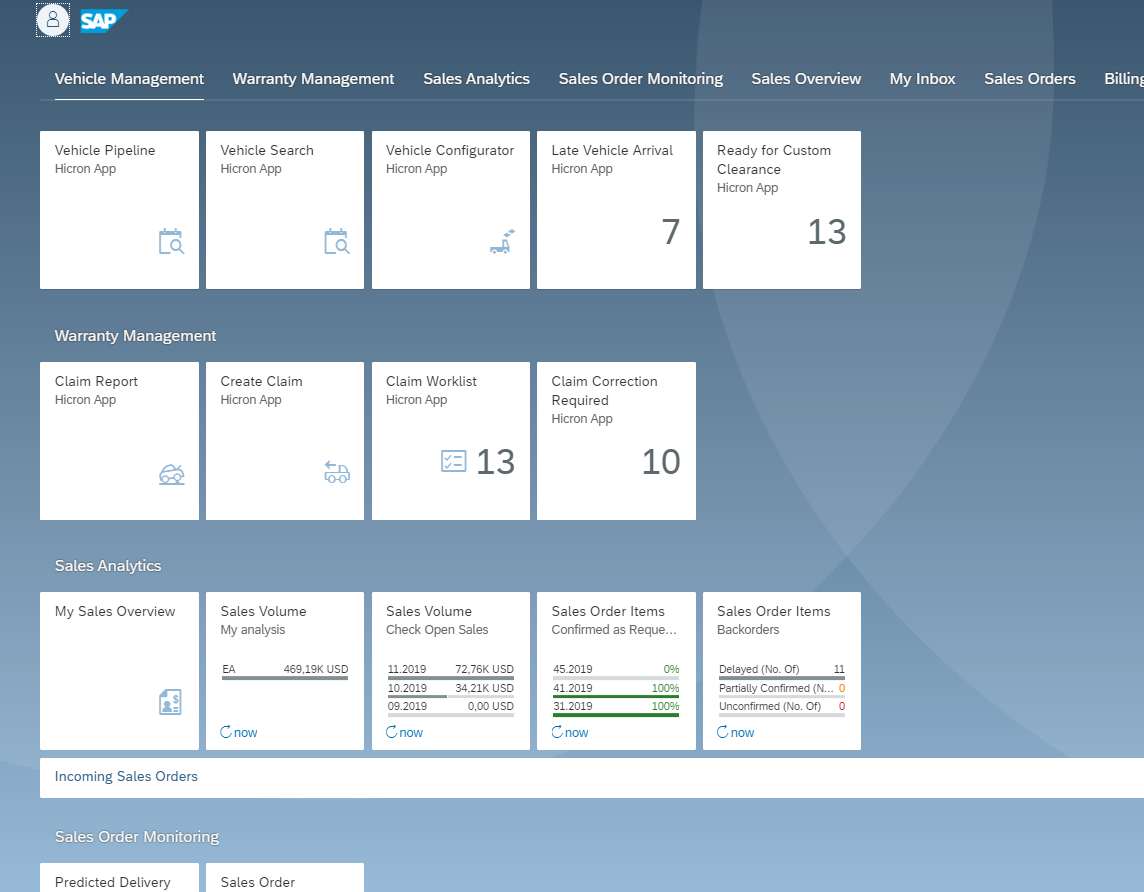Refresh Sales Order Items Backorders tile
Viewport: 1144px width, 892px height.
tap(735, 732)
